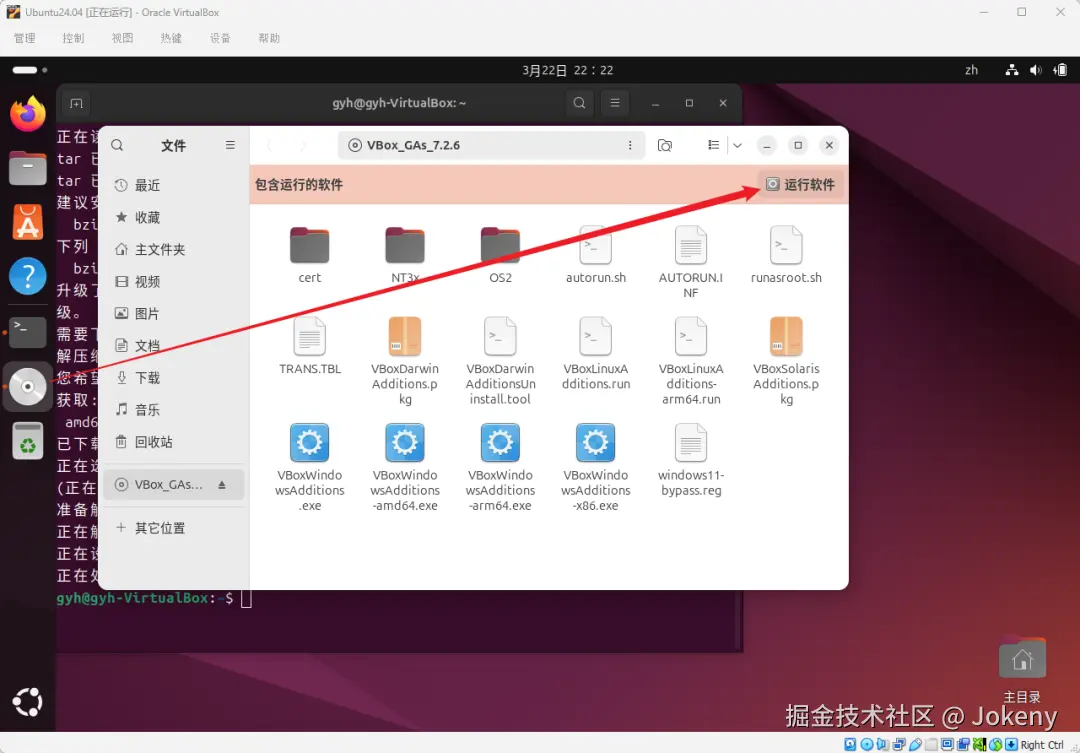Select VBoxWindowsAdditions.exe file
1080x753 pixels.
309,467
